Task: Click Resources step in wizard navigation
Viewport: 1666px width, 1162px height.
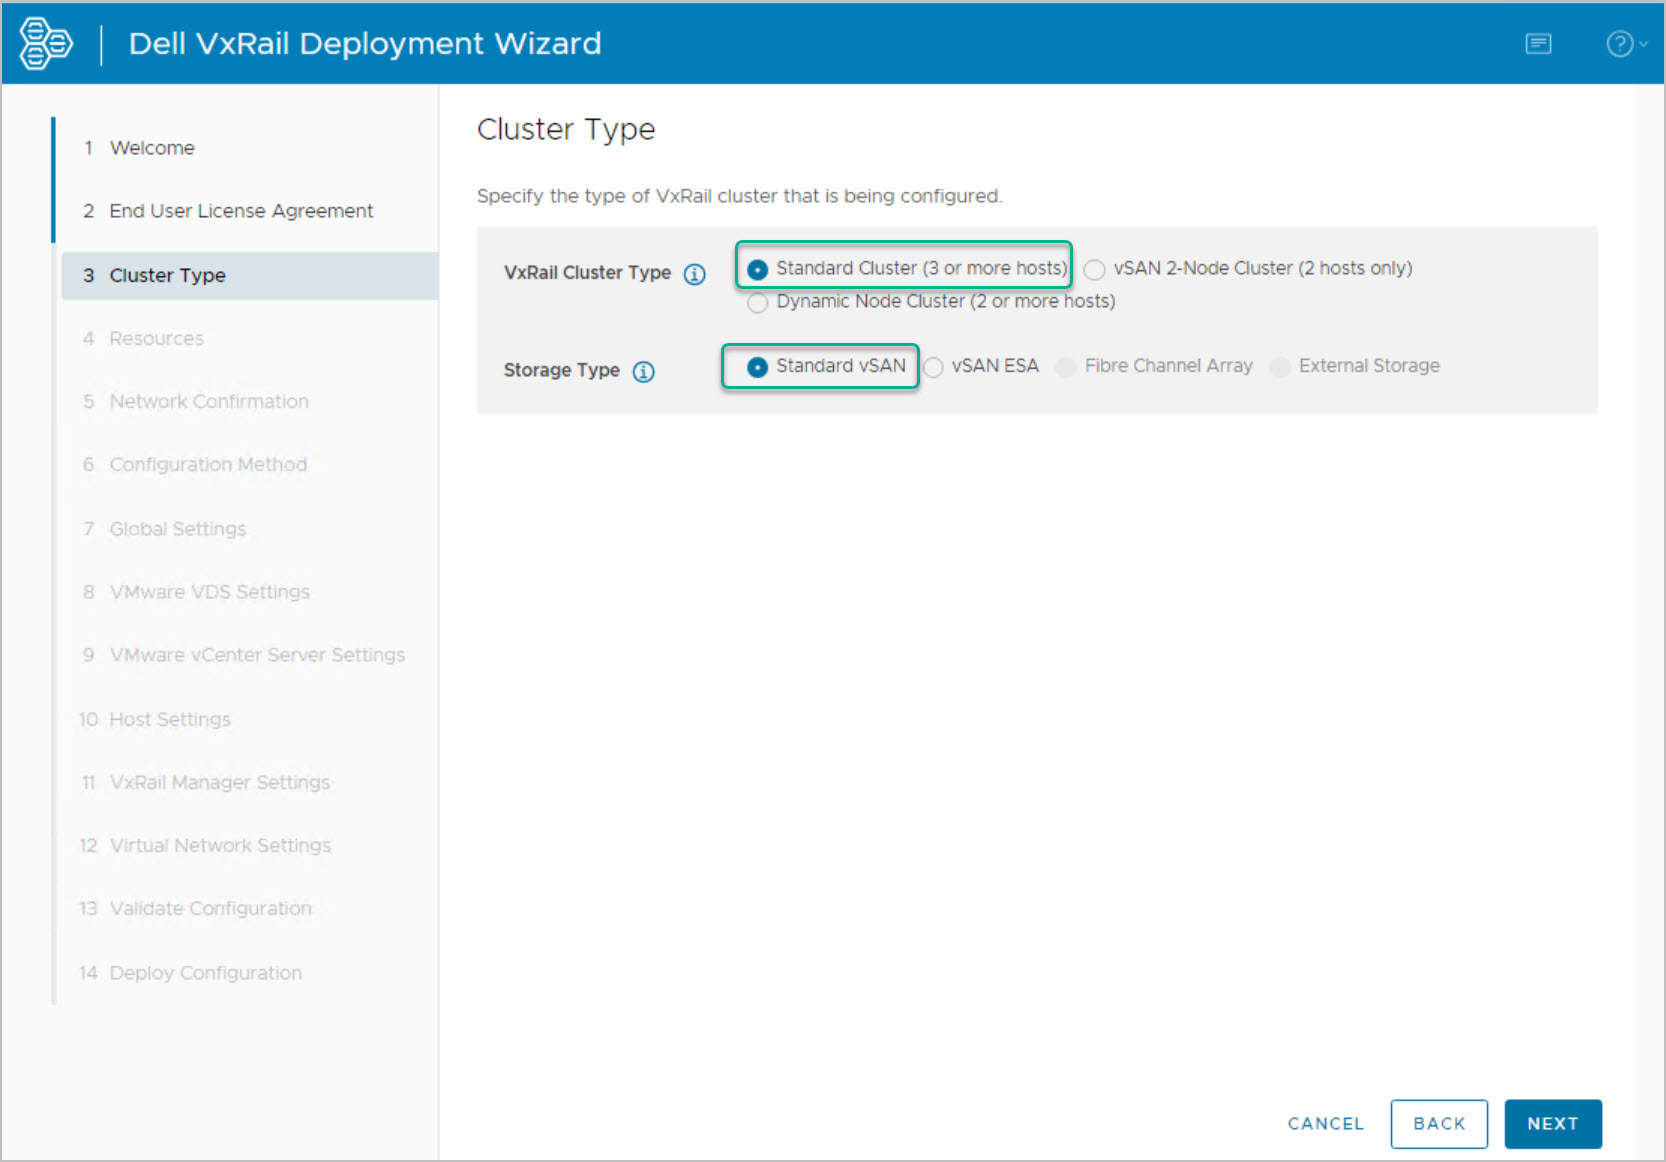Action: (156, 339)
